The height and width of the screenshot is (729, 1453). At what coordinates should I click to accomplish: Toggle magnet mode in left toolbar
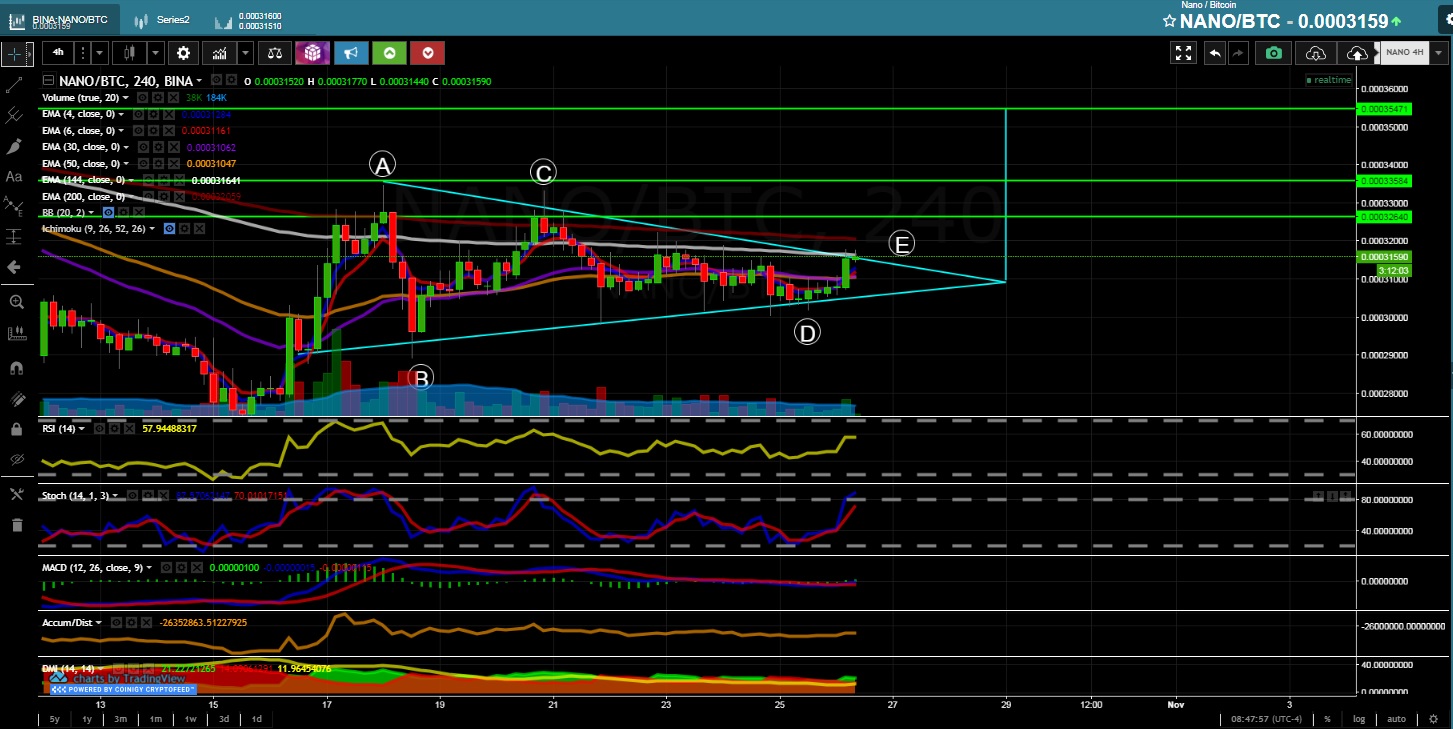coord(15,367)
